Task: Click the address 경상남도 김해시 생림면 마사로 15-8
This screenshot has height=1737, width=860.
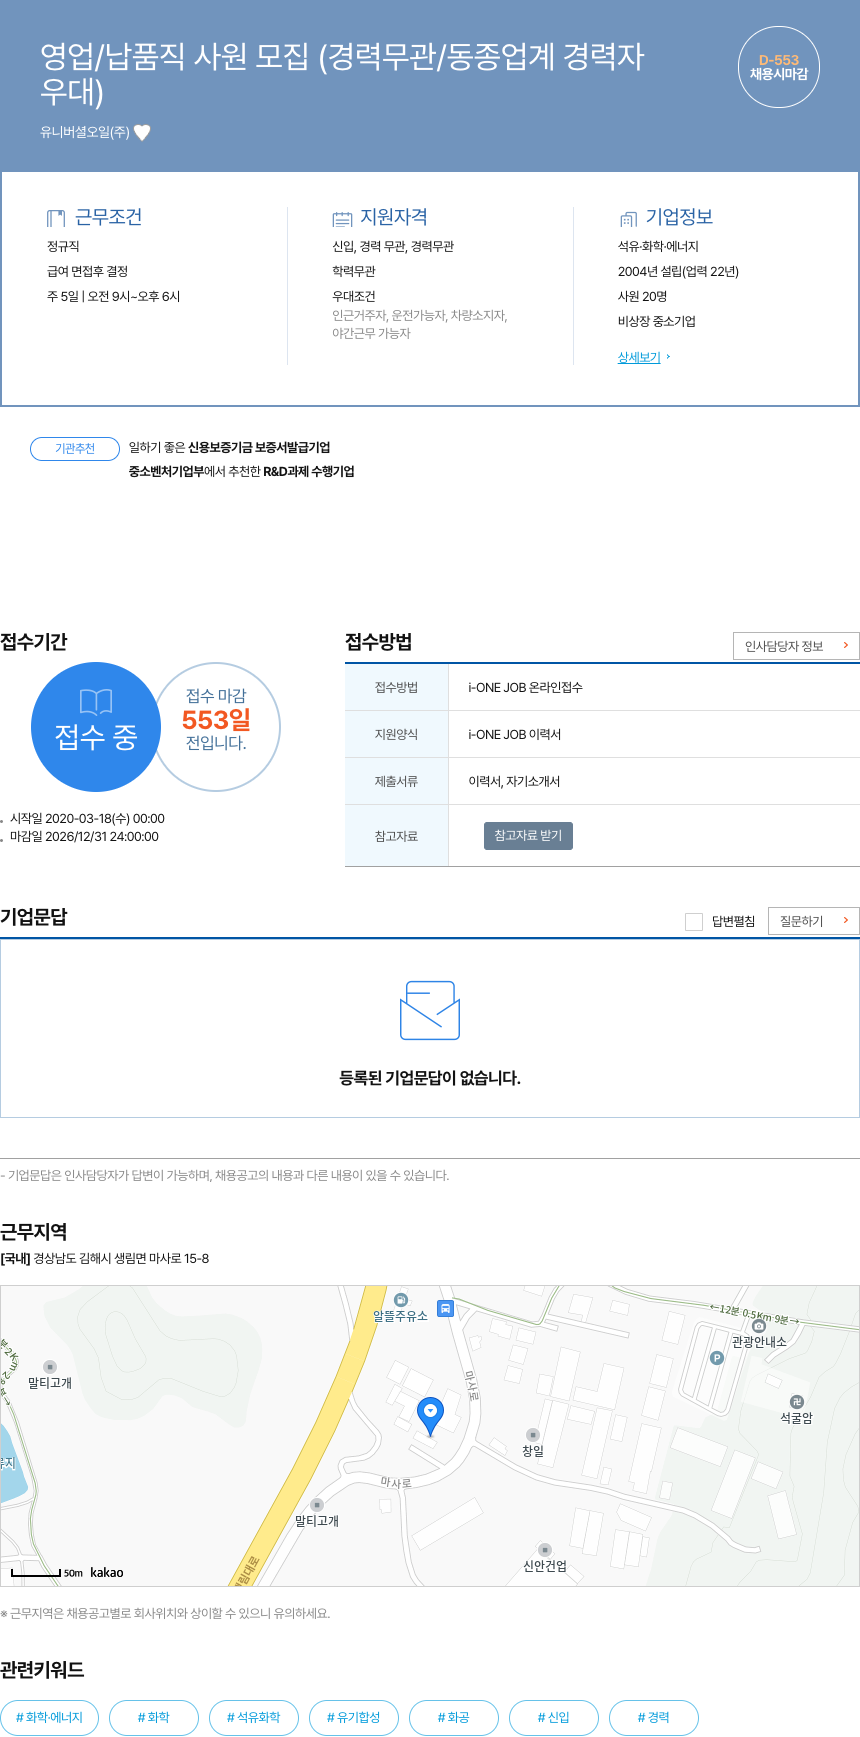Action: 121,1258
